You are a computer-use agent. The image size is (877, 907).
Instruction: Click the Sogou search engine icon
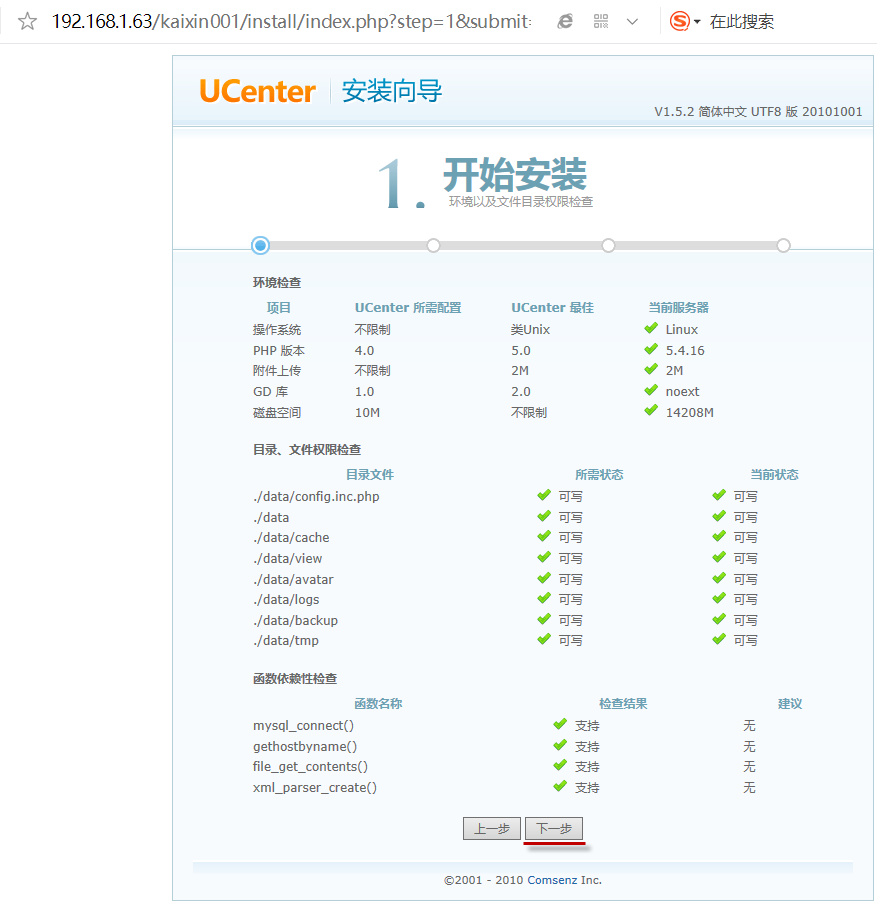[x=680, y=21]
